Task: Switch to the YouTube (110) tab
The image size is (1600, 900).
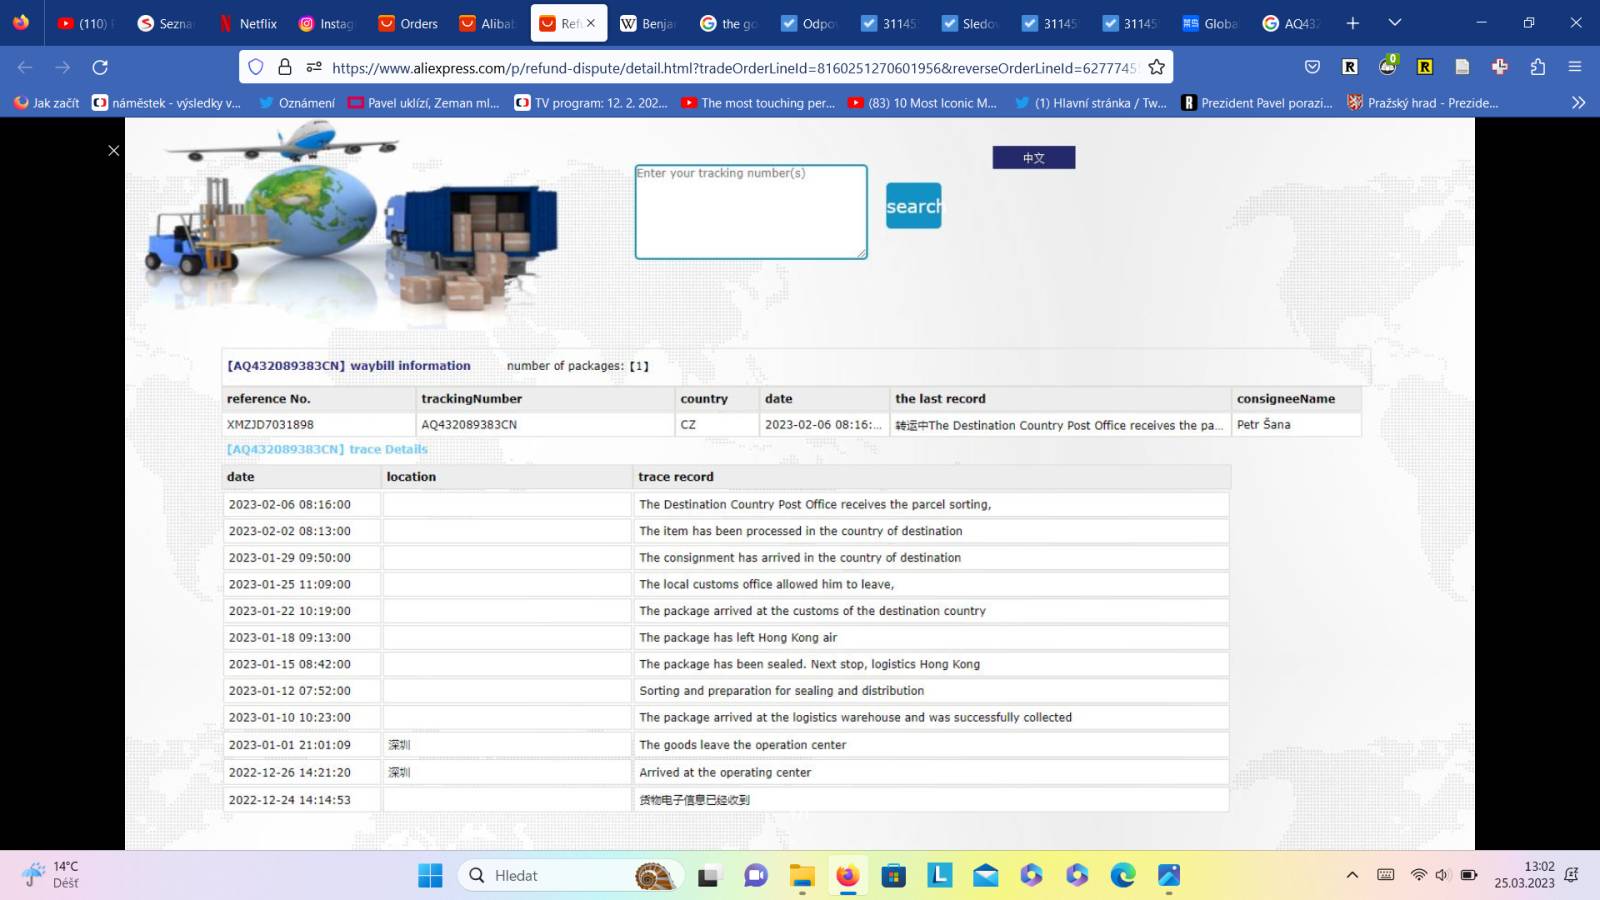Action: point(86,23)
